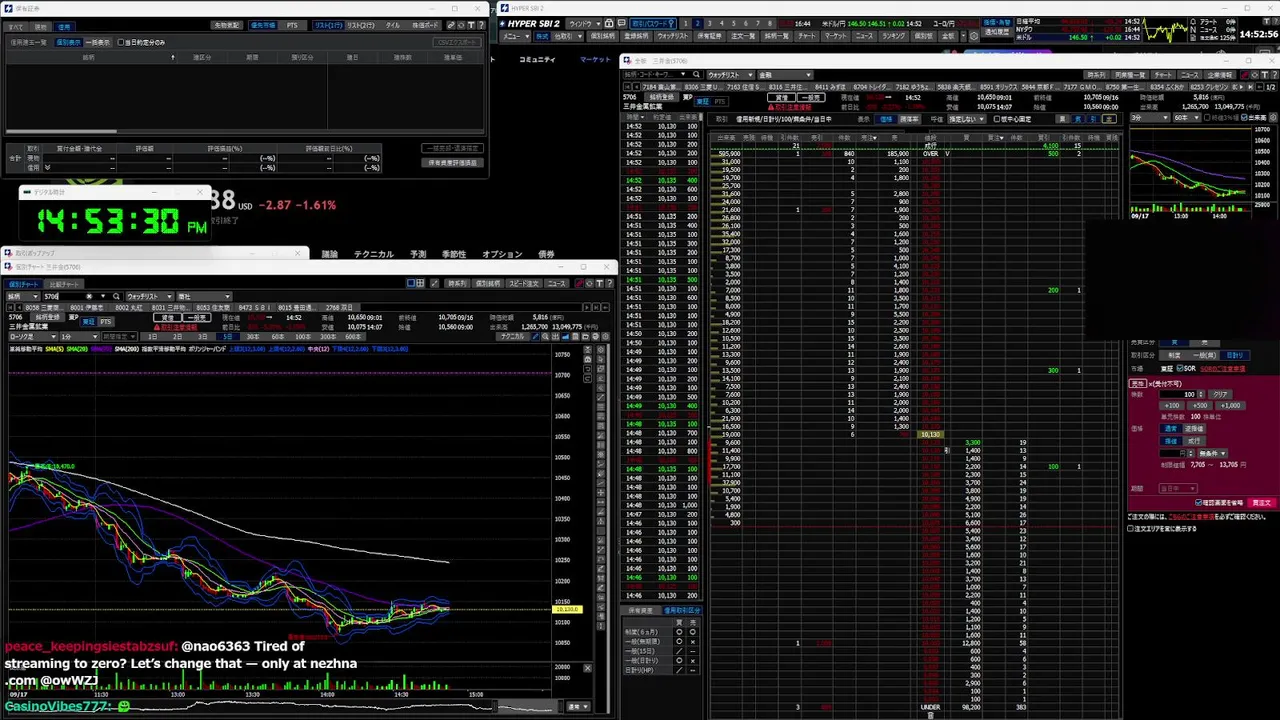Screen dimensions: 1280x720
Task: Click horizontal scrollbar in top-left holdings window
Action: click(60, 130)
